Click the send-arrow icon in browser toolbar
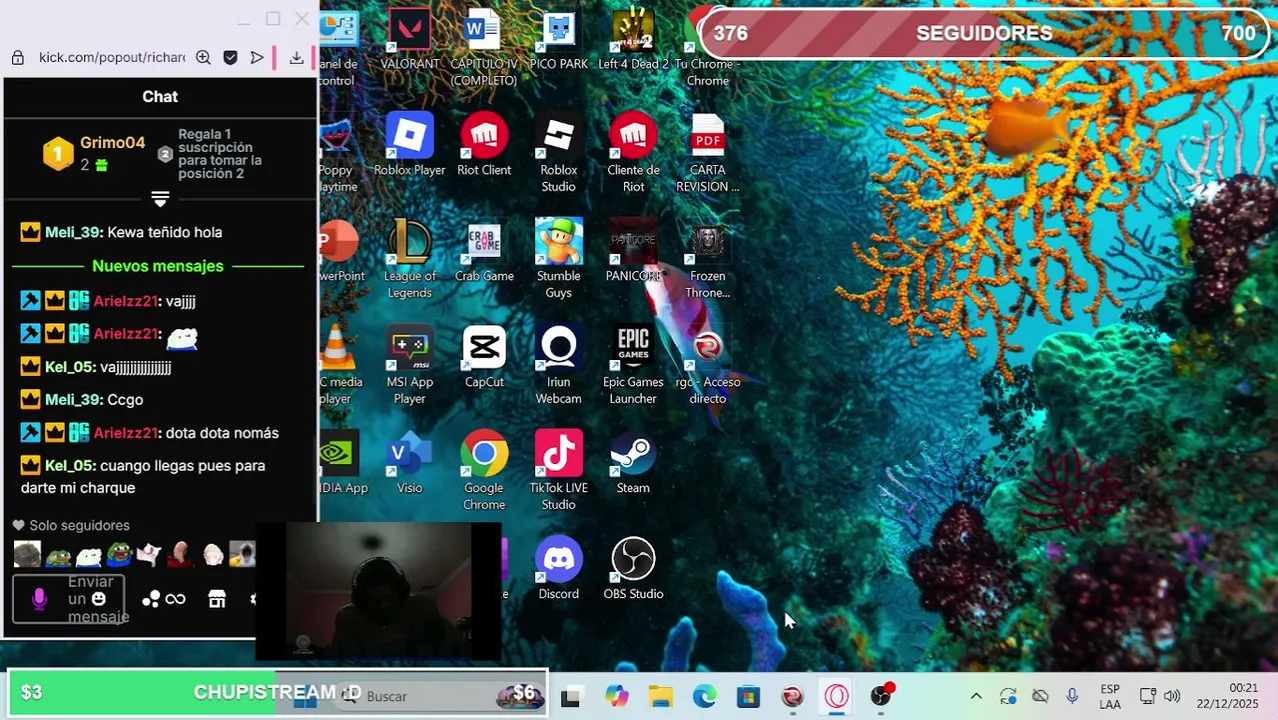Screen dimensions: 1278x720 pos(257,58)
